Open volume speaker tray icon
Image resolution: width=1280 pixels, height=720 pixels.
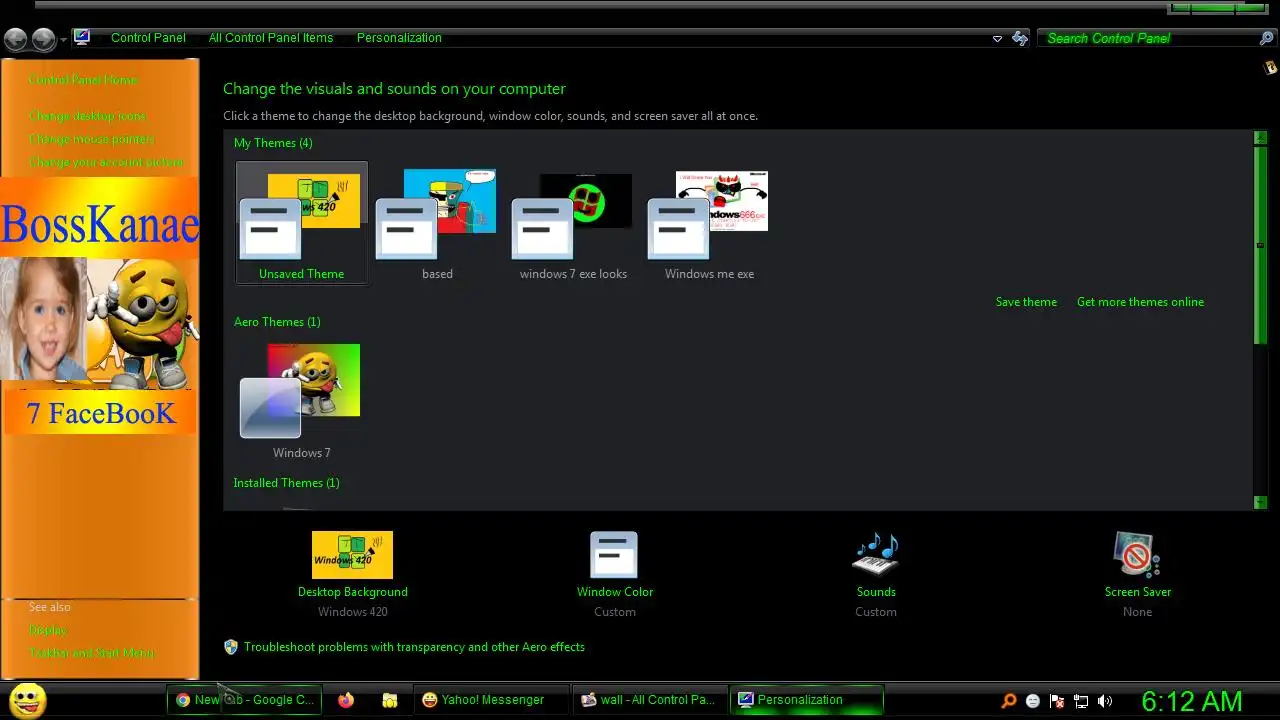pyautogui.click(x=1105, y=701)
